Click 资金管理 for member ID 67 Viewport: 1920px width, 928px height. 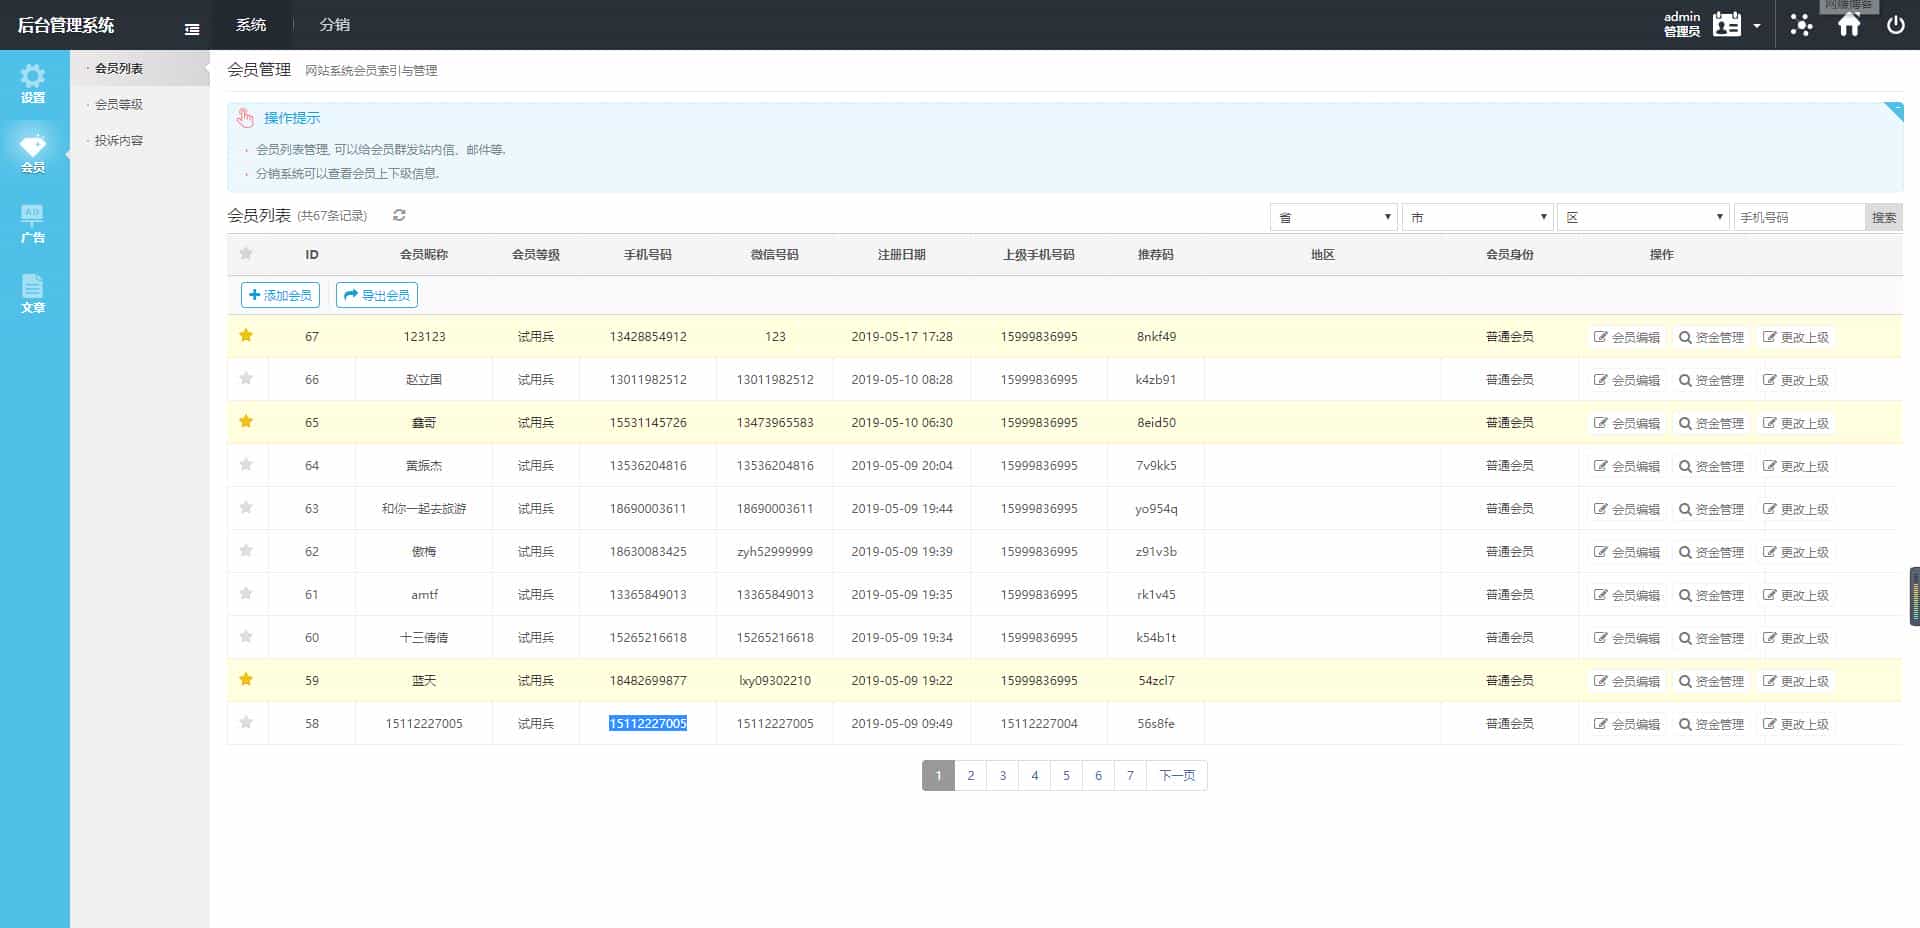coord(1711,337)
